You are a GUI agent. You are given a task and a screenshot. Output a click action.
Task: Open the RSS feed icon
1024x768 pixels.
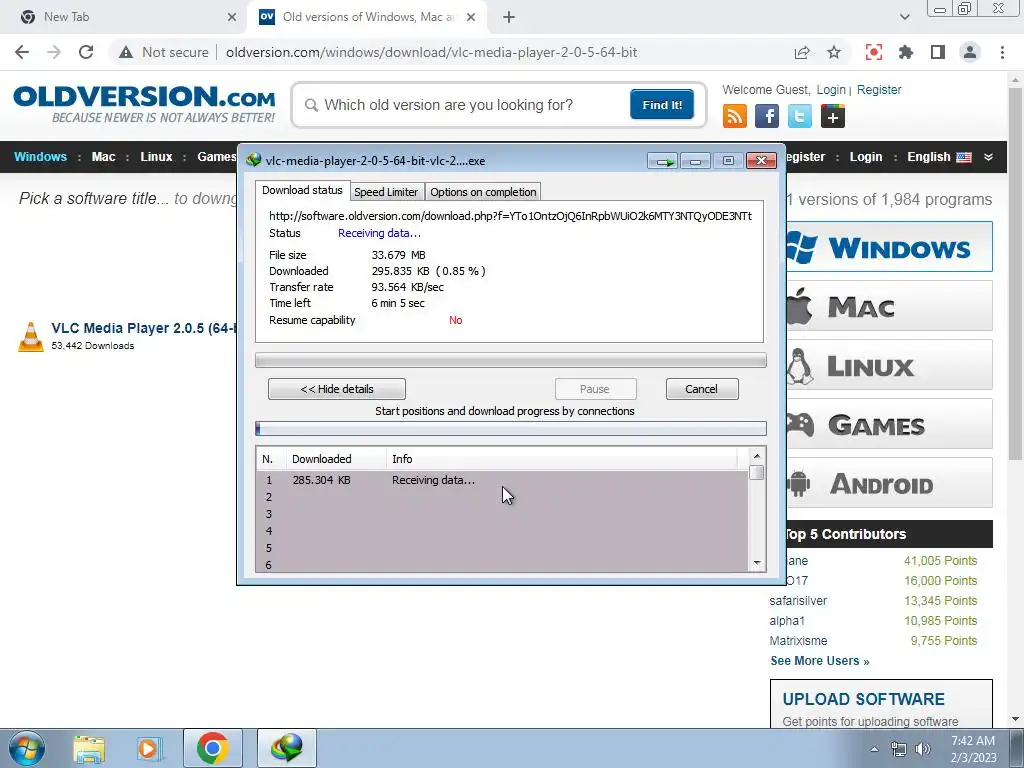(x=735, y=116)
